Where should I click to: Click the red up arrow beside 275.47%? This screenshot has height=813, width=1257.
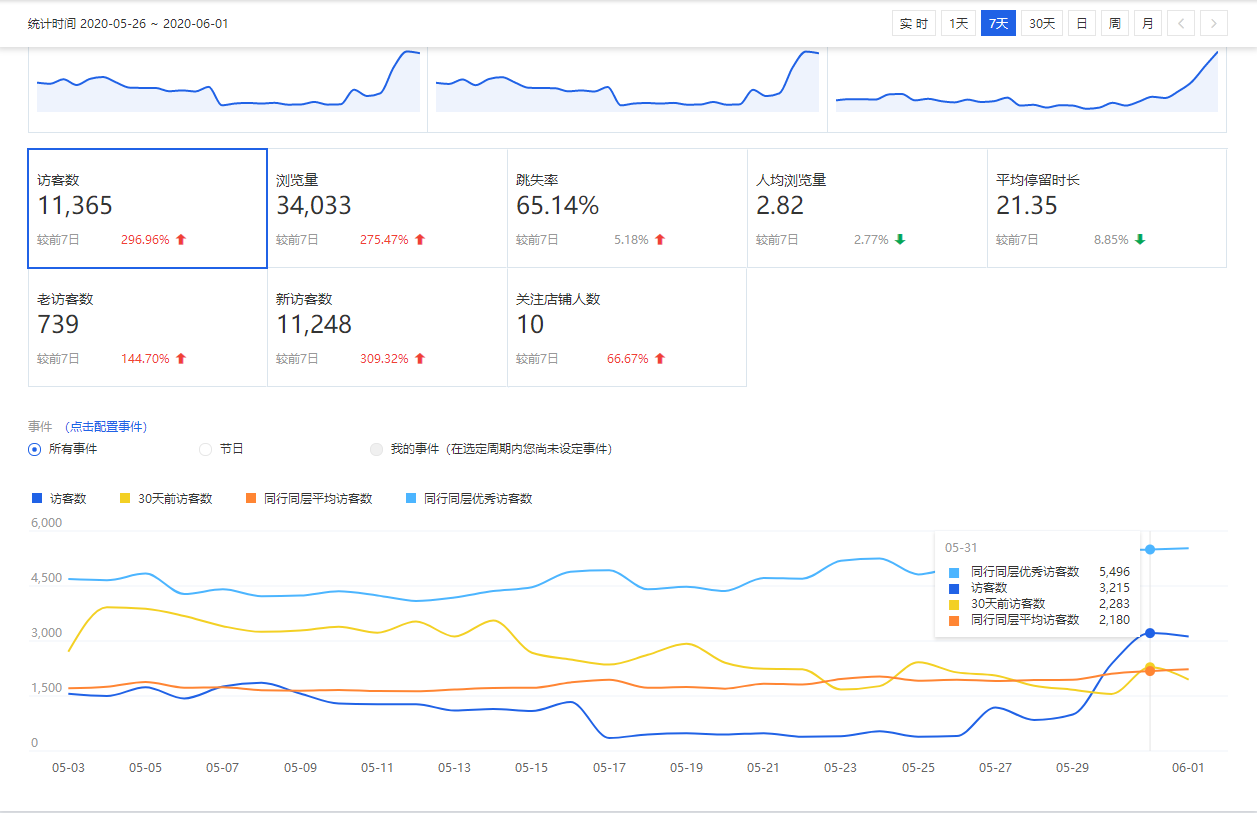coord(420,240)
